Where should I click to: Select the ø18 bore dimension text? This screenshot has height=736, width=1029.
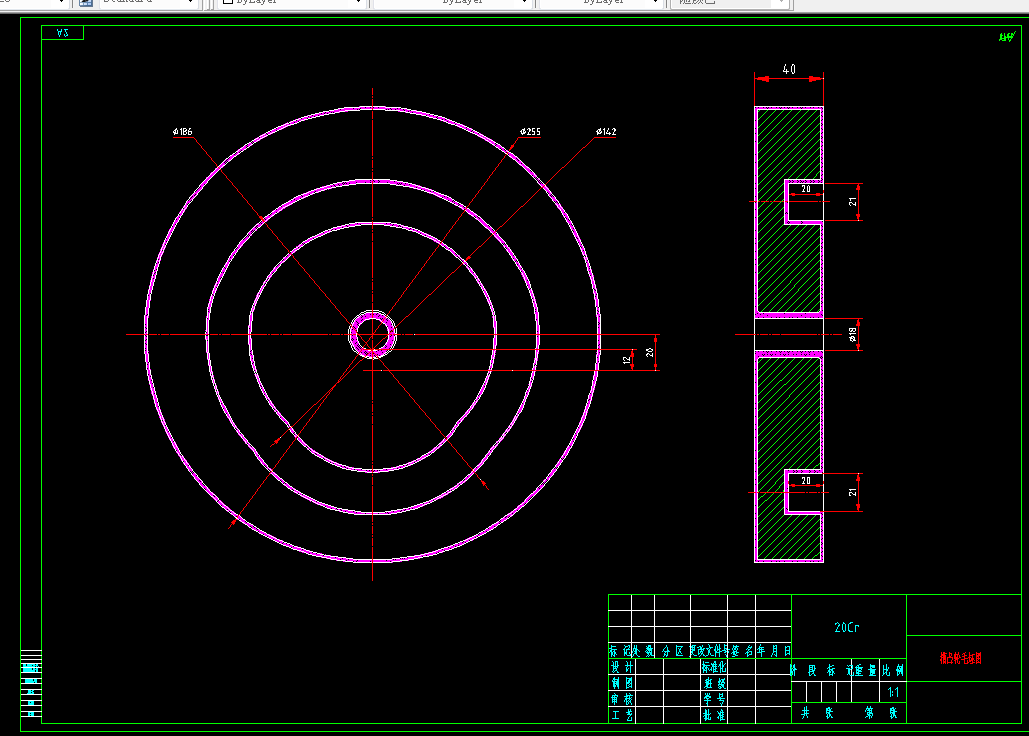point(853,335)
